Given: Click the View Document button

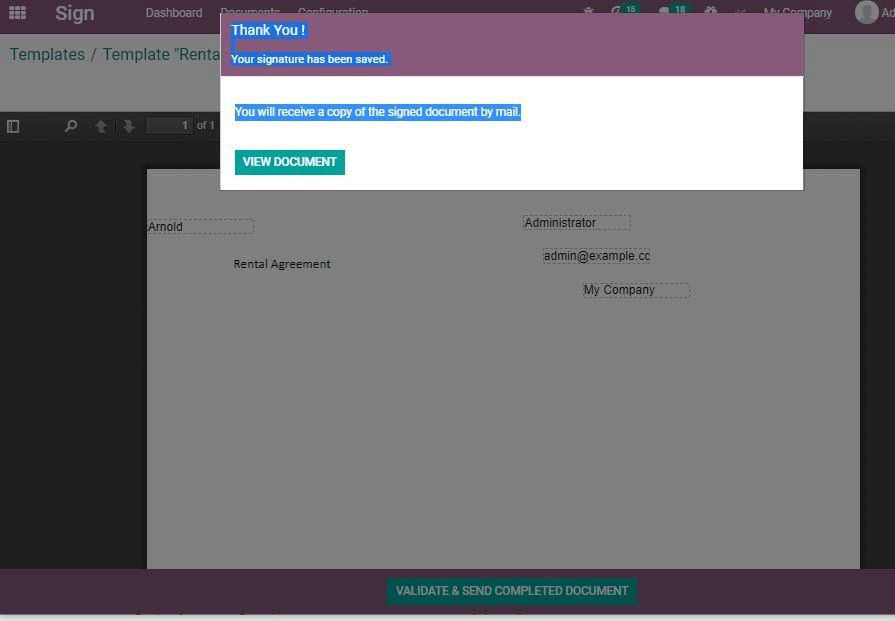Looking at the screenshot, I should [x=289, y=162].
